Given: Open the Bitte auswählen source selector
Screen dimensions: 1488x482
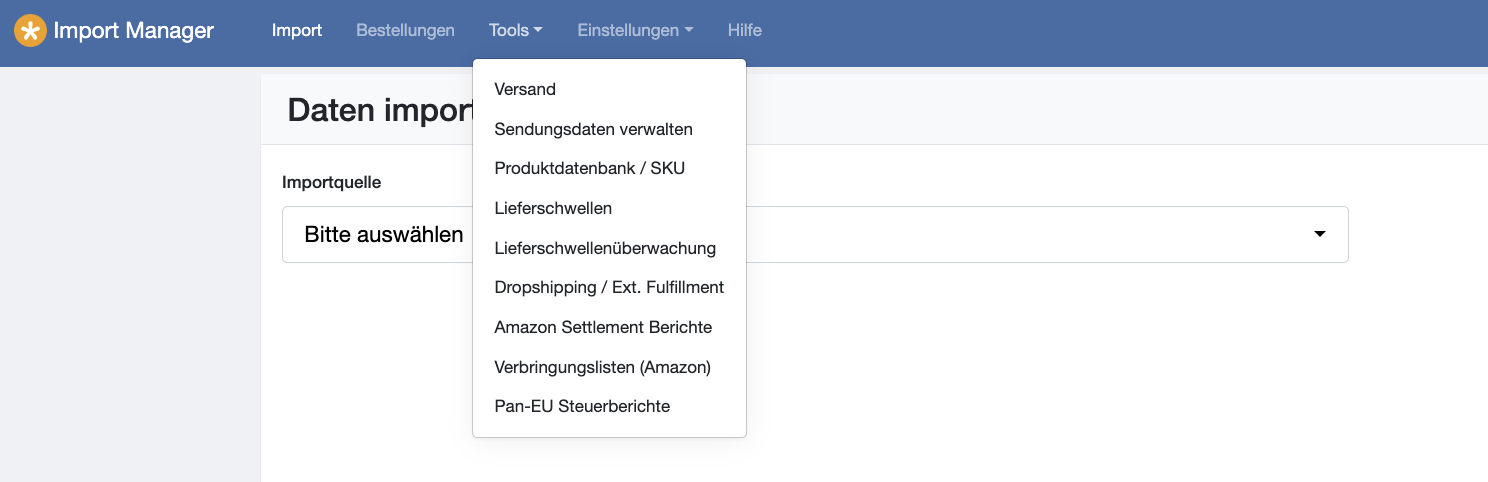Looking at the screenshot, I should (x=815, y=235).
